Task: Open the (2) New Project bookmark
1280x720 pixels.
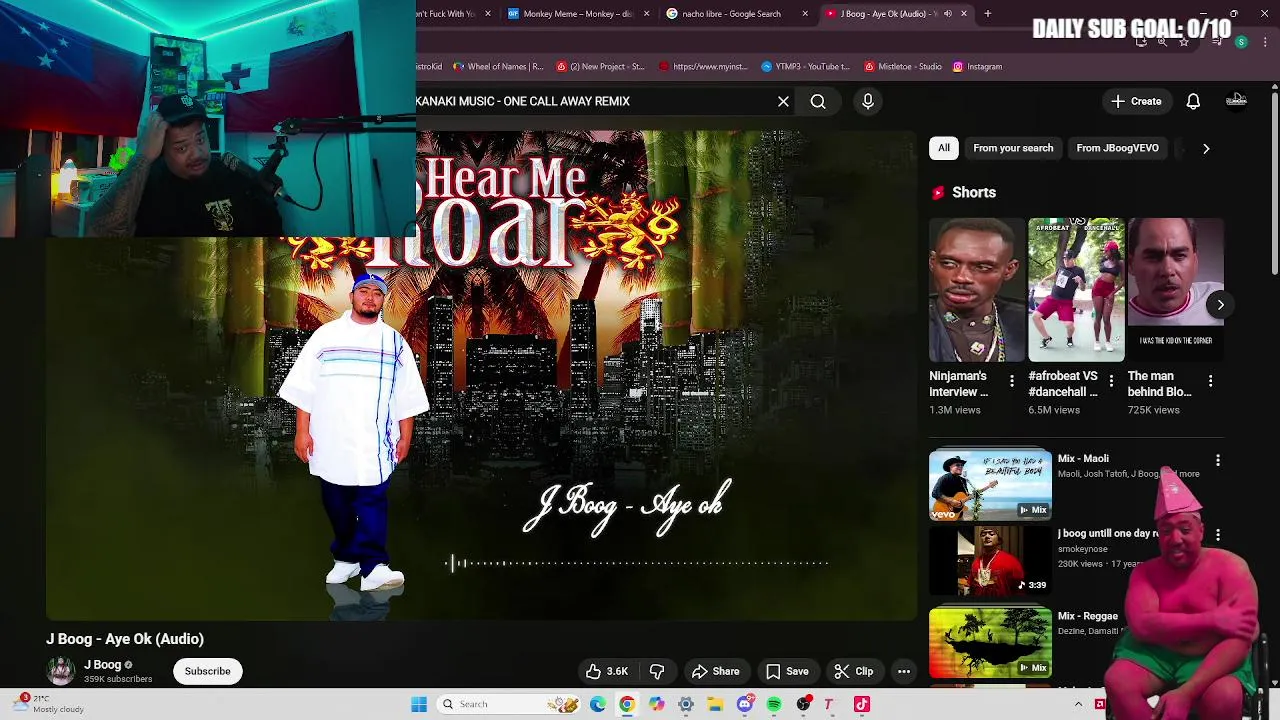Action: click(x=600, y=66)
